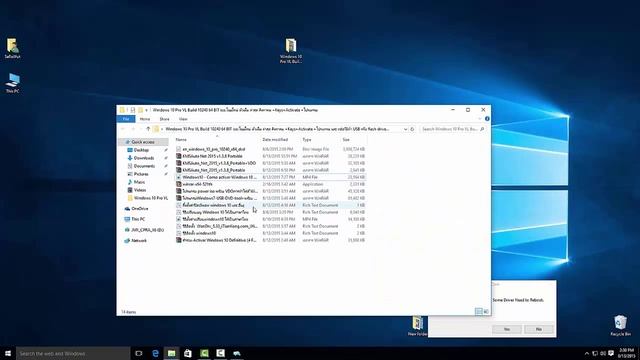Refresh the Explorer folder view
Viewport: 640px width, 360px height.
[412, 129]
